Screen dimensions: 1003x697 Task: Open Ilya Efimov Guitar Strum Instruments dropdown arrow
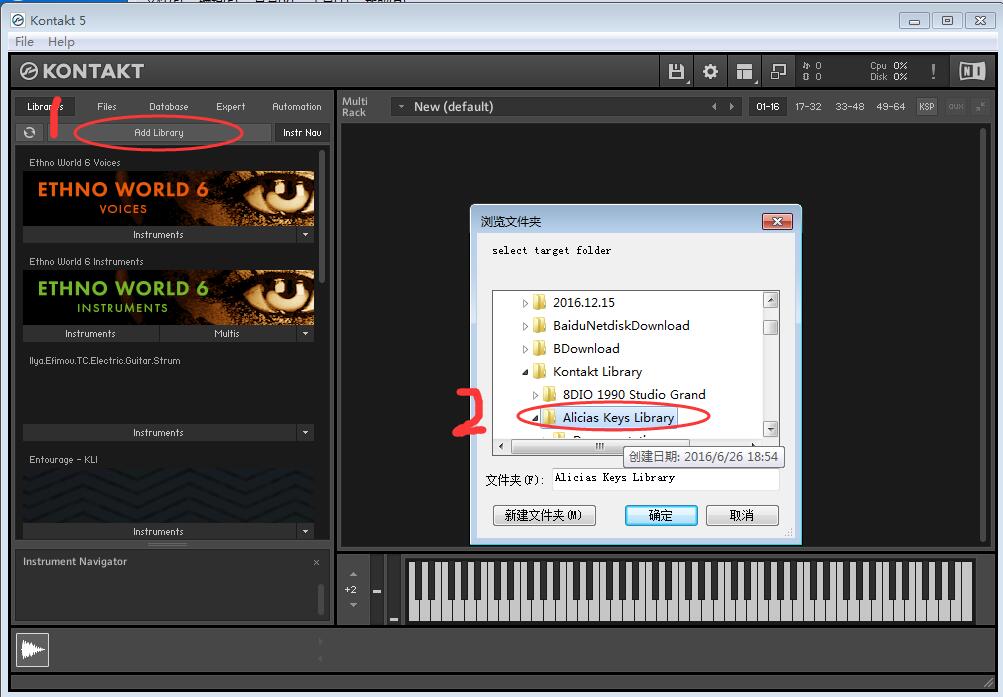point(306,433)
